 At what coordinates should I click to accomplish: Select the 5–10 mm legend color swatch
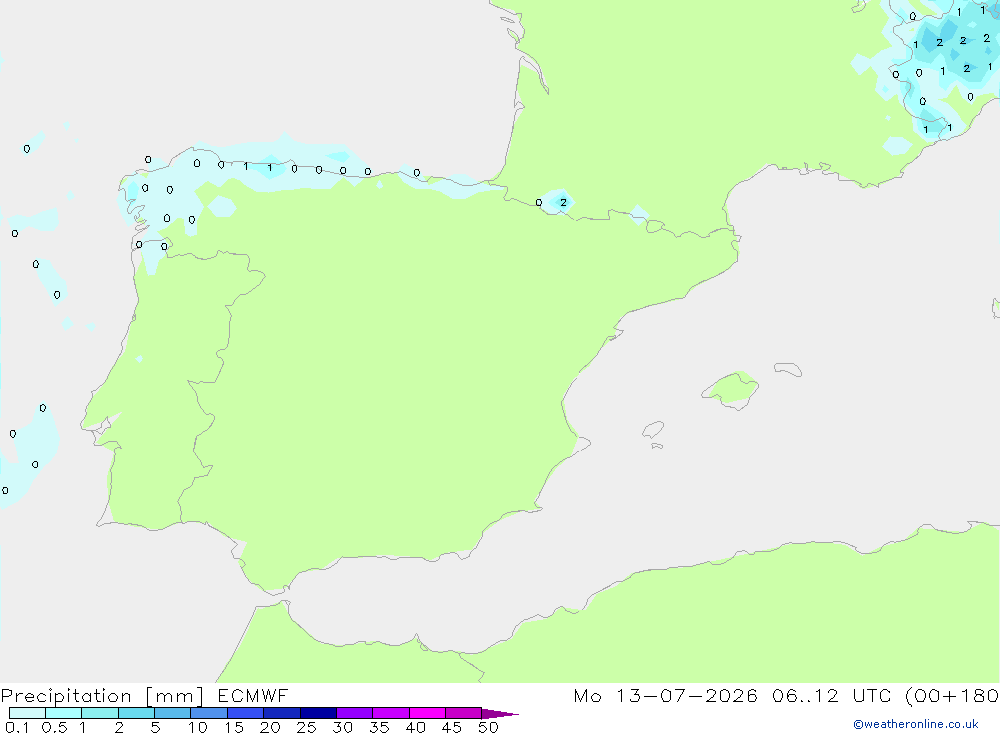[x=172, y=713]
